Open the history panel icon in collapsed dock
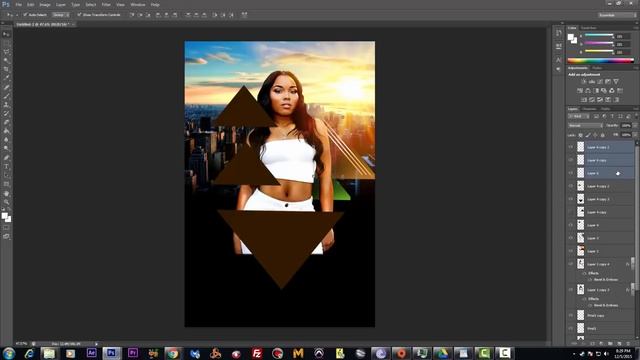This screenshot has width=640, height=360. (559, 33)
